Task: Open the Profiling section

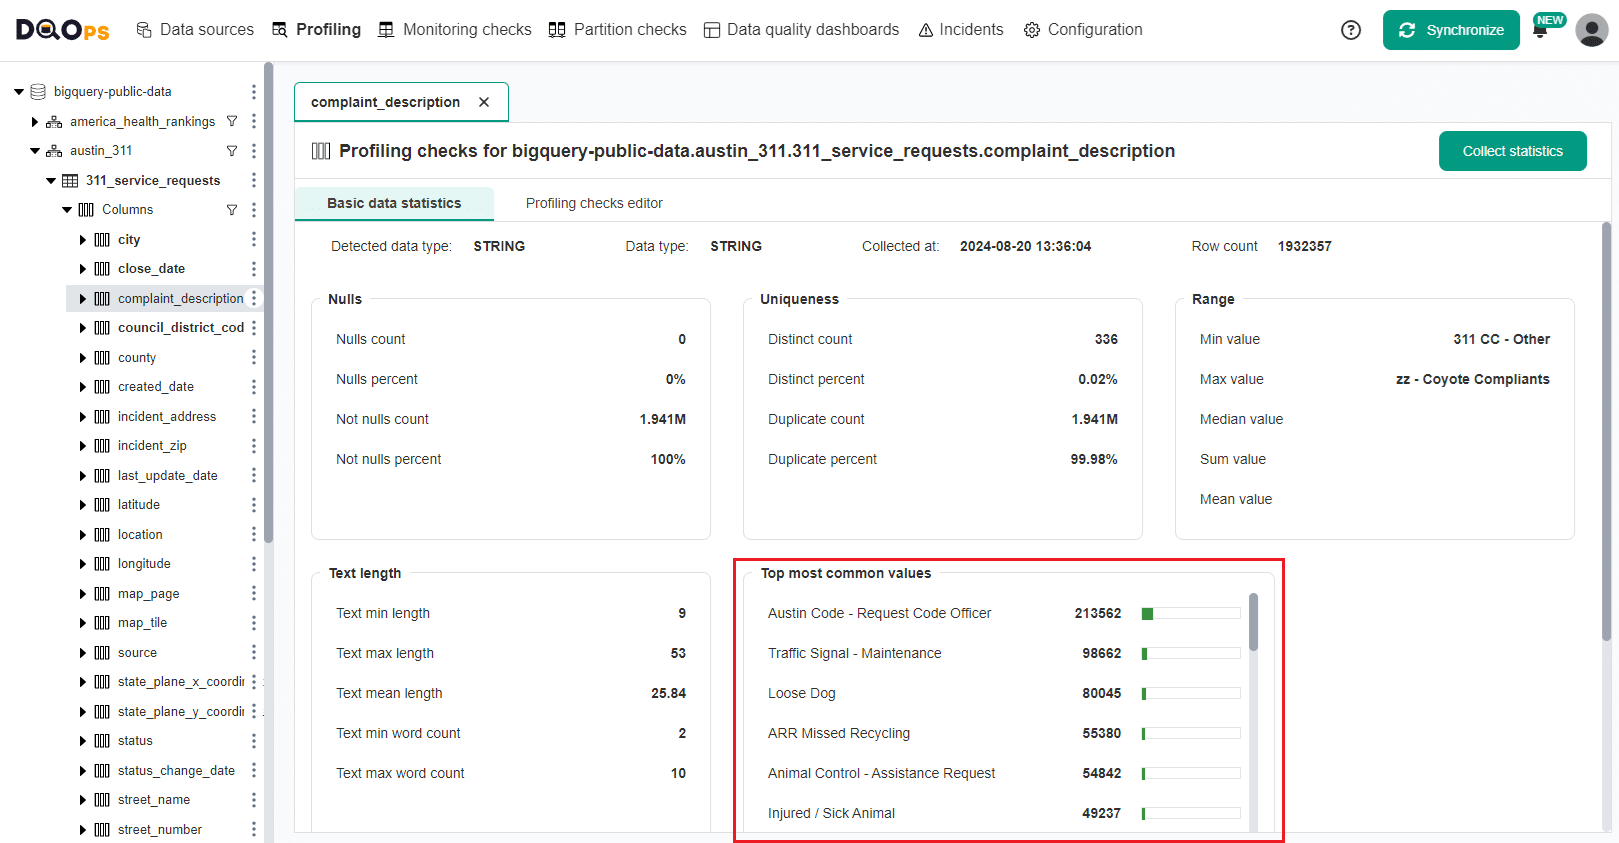Action: 316,30
